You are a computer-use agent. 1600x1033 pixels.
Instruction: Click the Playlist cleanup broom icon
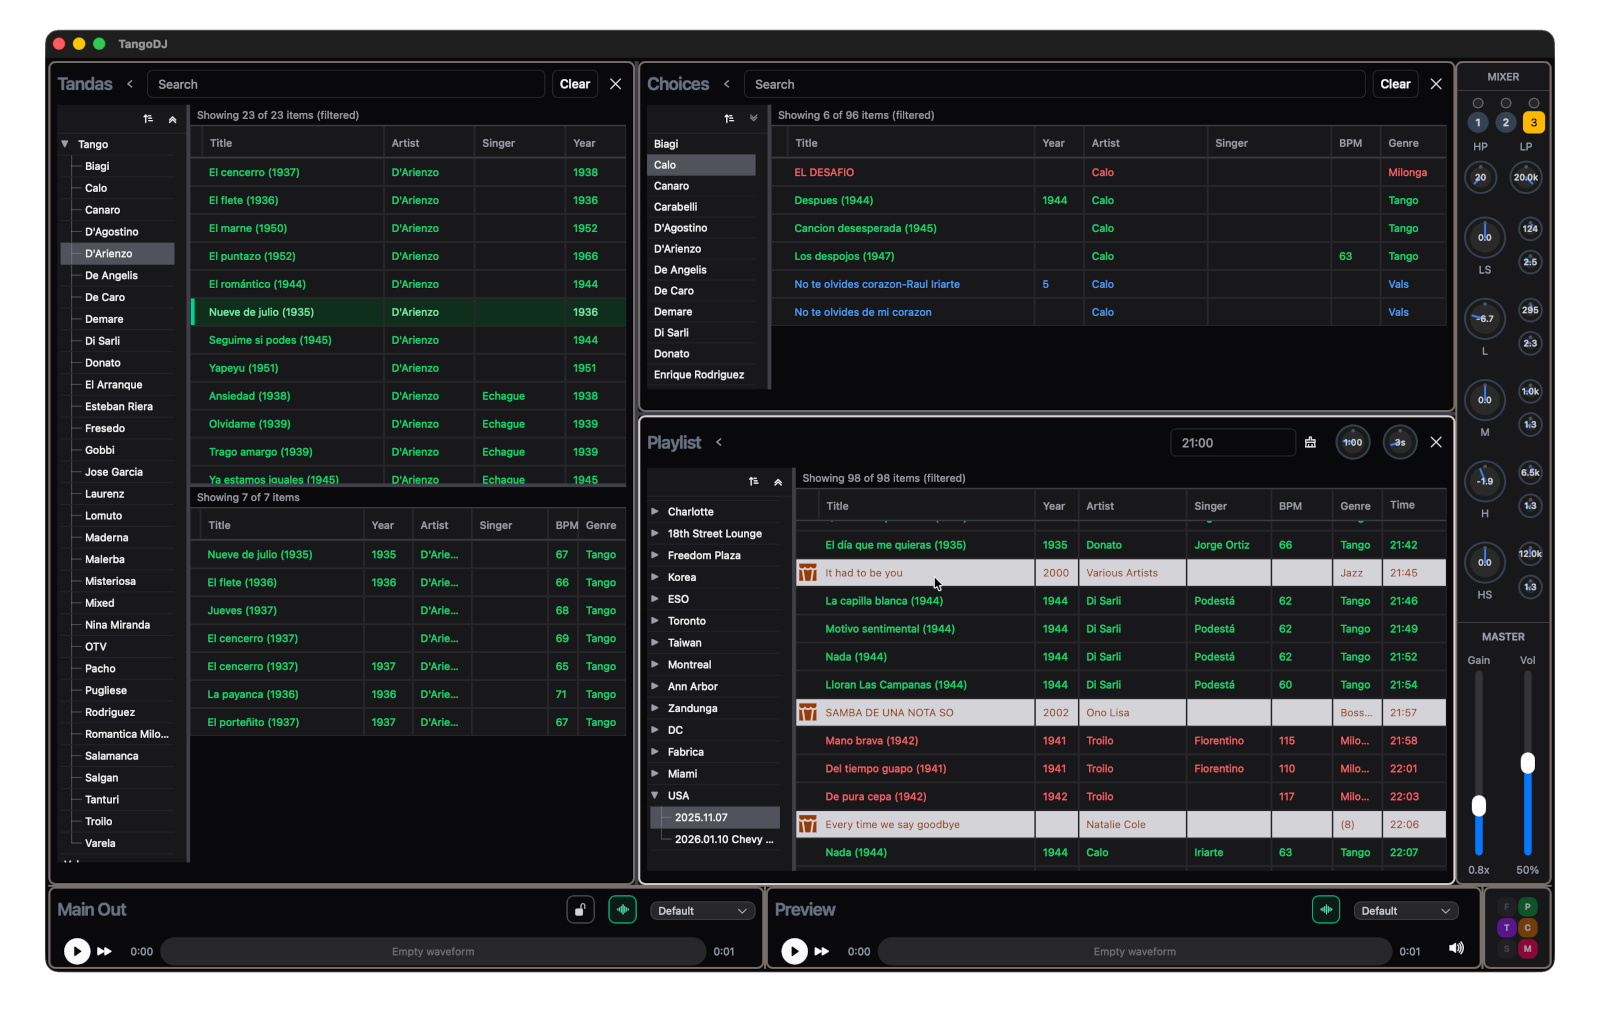[1310, 442]
